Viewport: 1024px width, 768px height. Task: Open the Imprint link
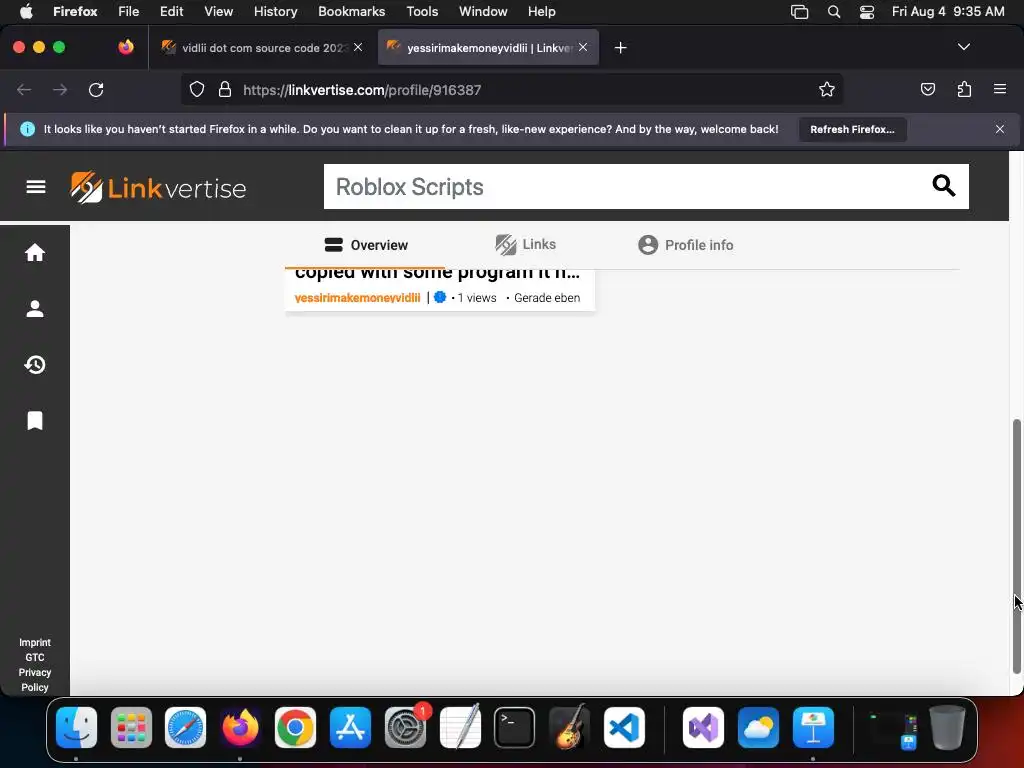click(x=35, y=643)
